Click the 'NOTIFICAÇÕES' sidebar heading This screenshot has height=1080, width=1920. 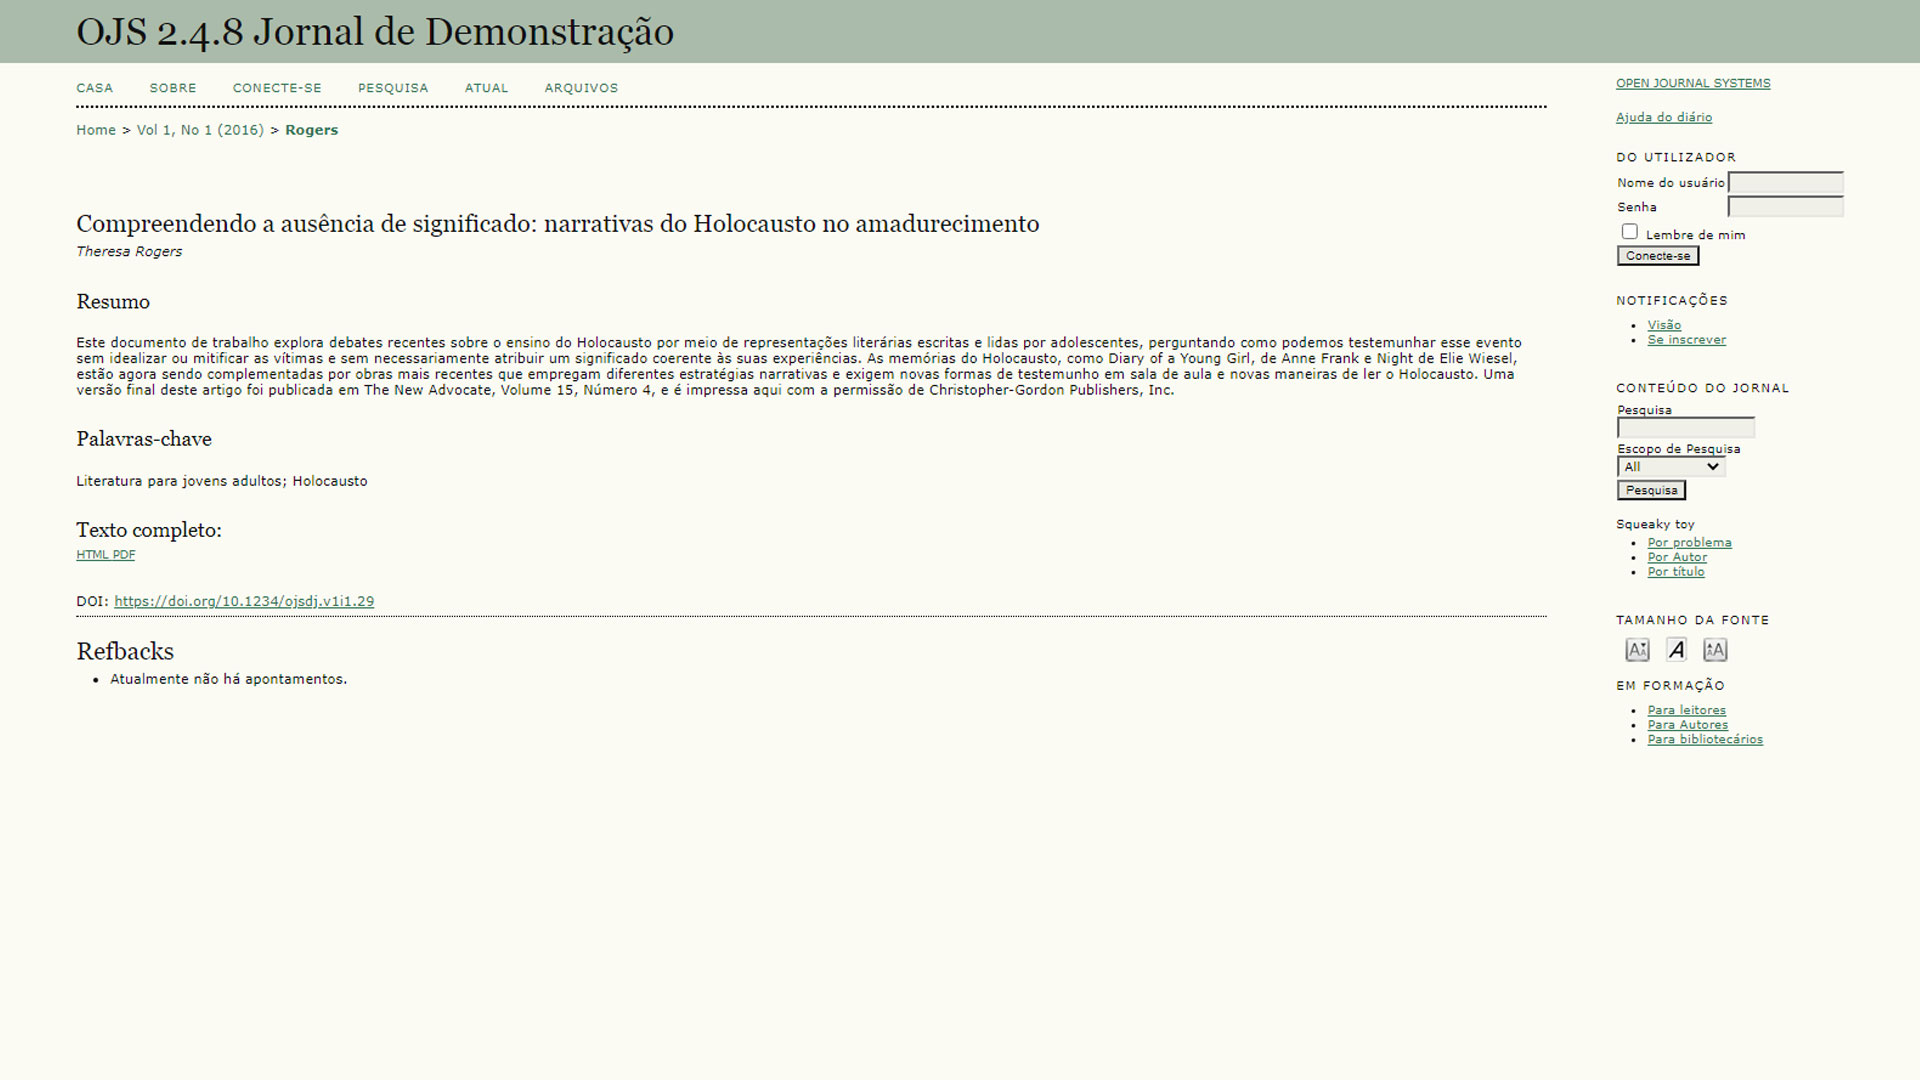[x=1671, y=301]
